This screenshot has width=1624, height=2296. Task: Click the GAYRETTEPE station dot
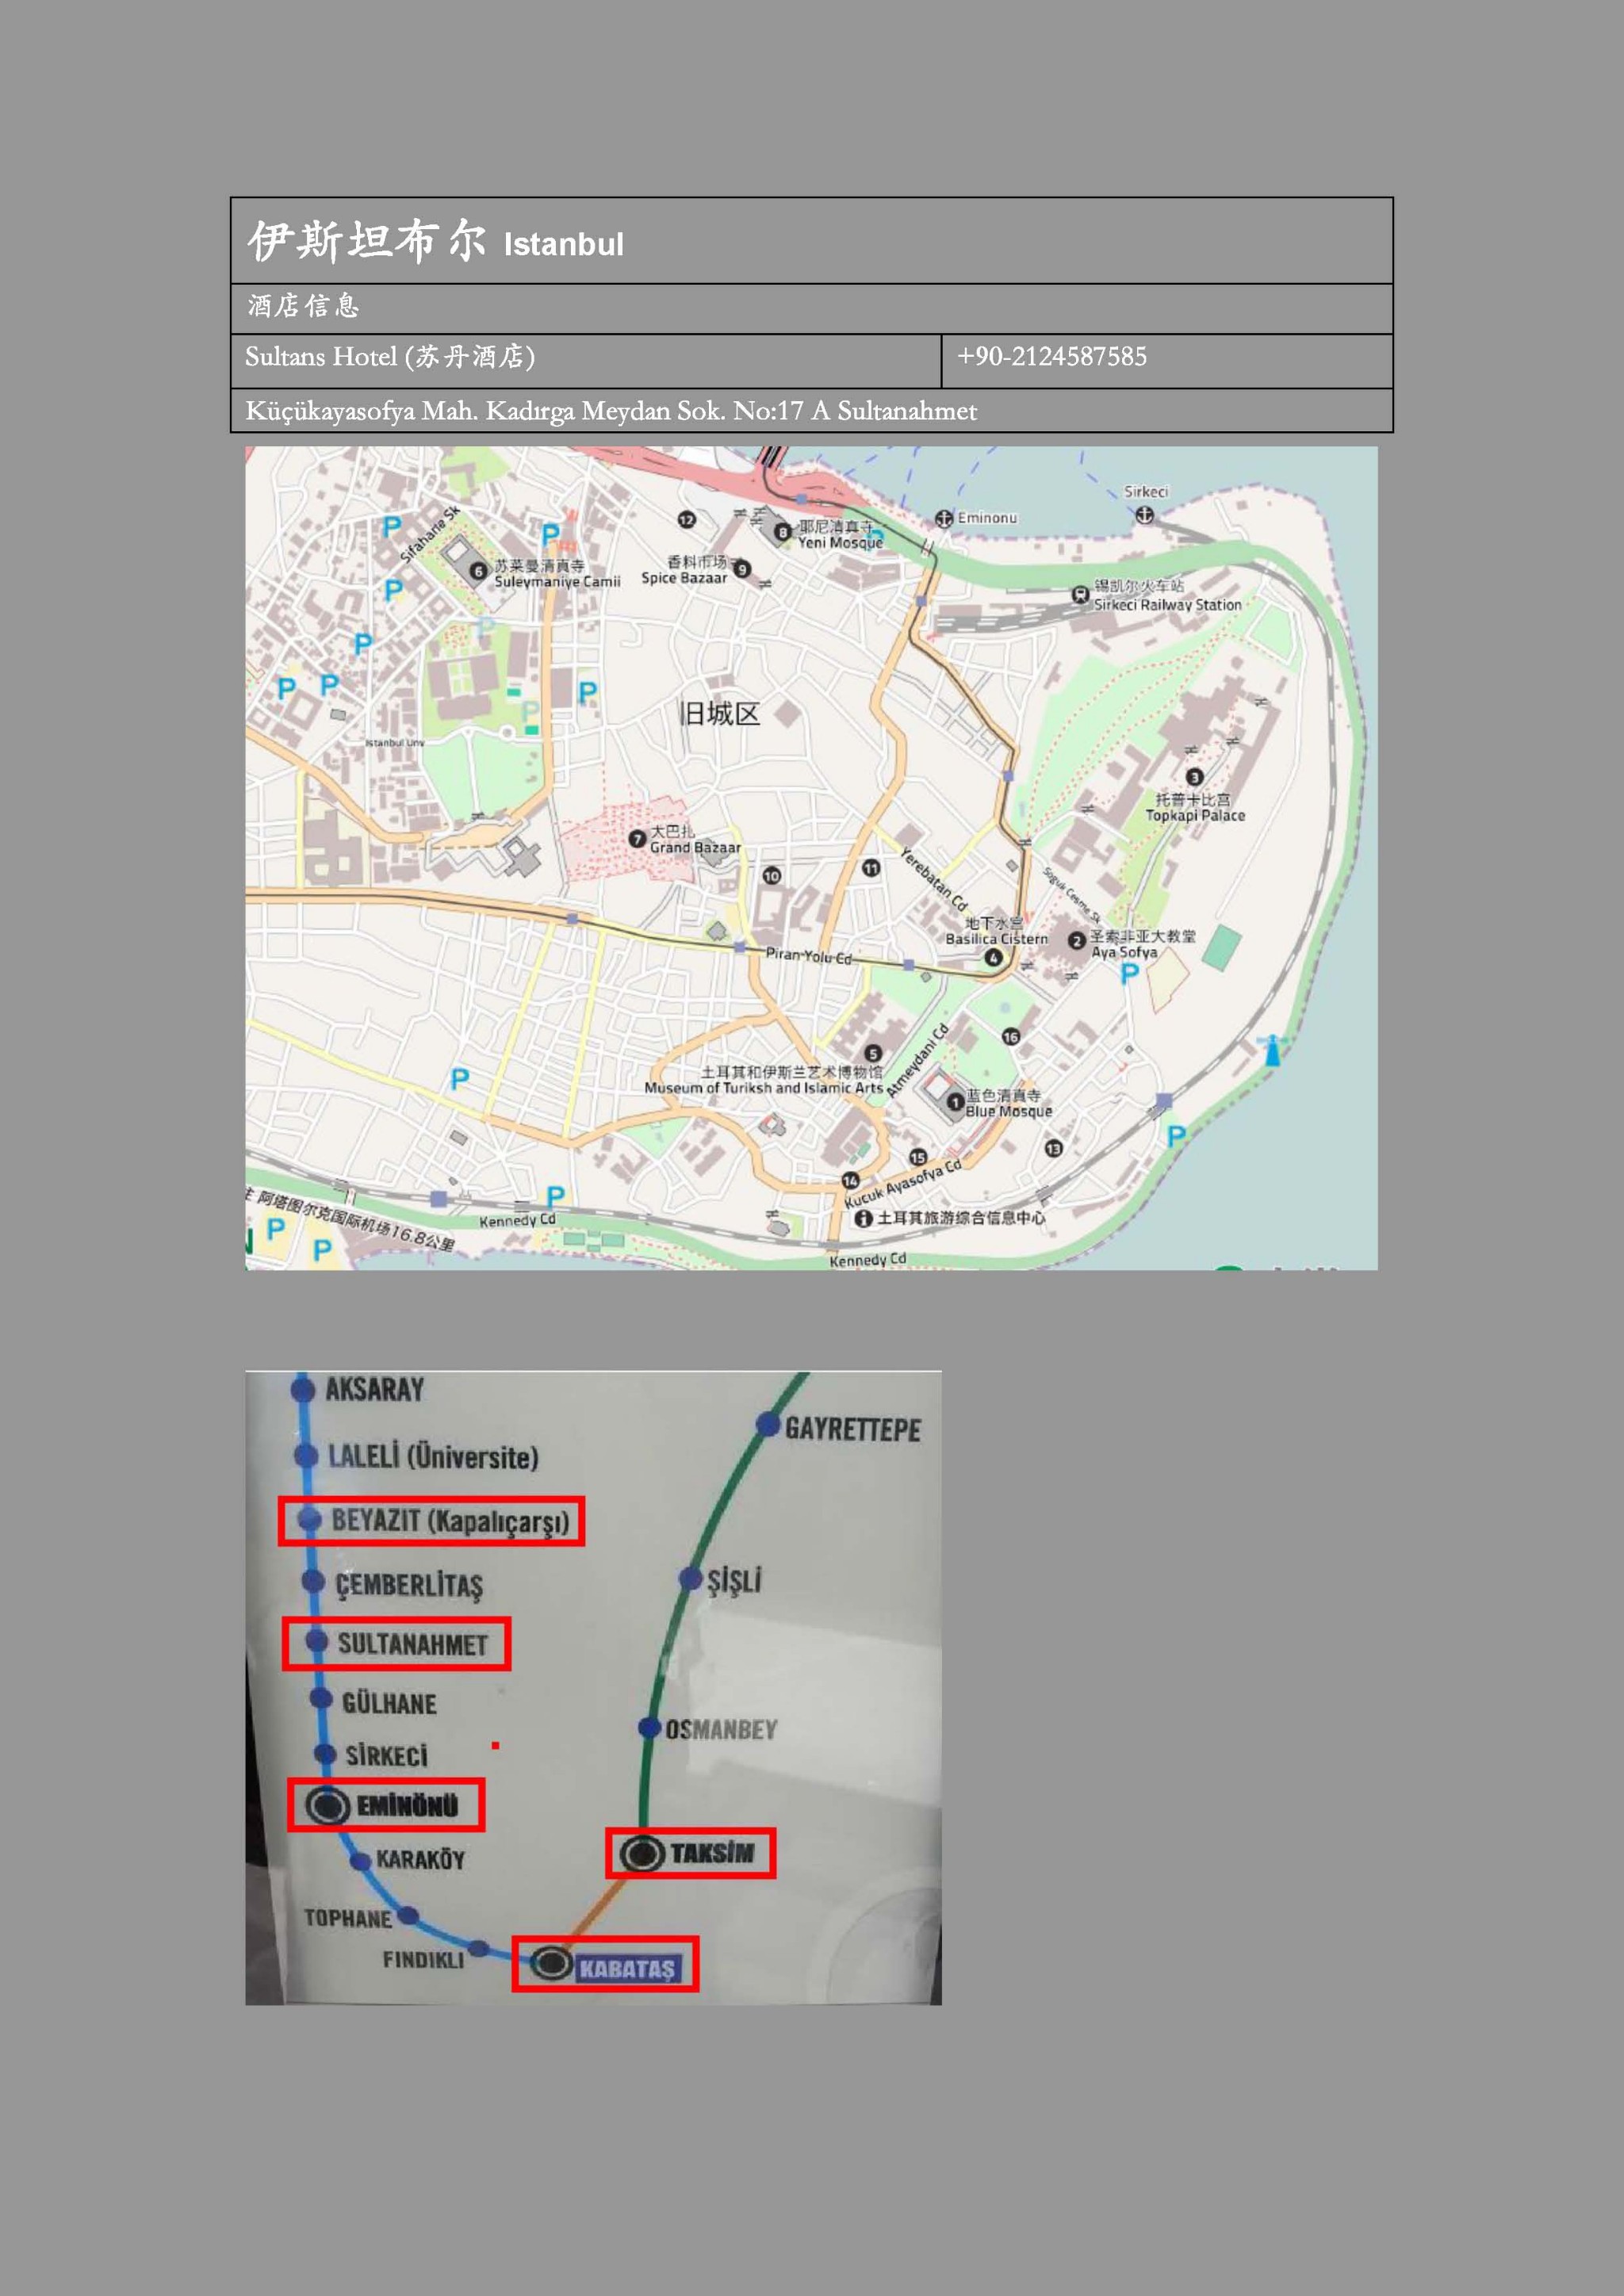[767, 1424]
